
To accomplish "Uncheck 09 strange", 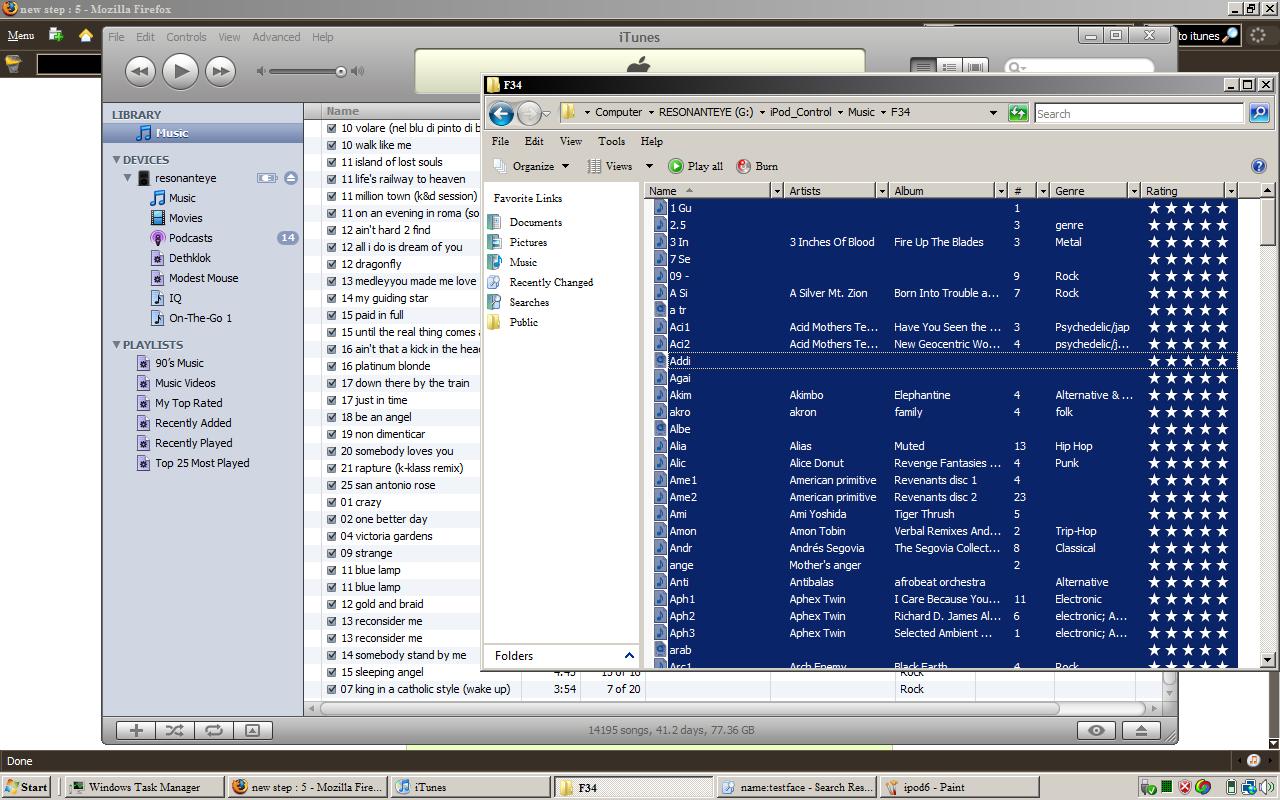I will (332, 553).
